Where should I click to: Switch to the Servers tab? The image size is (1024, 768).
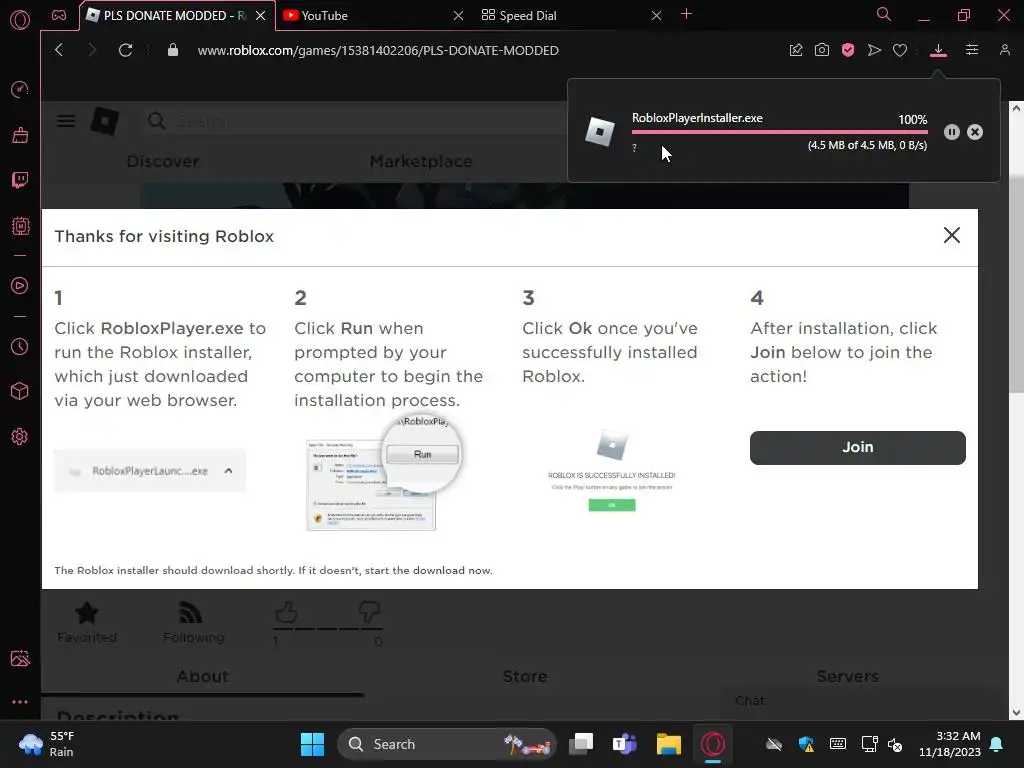[848, 677]
